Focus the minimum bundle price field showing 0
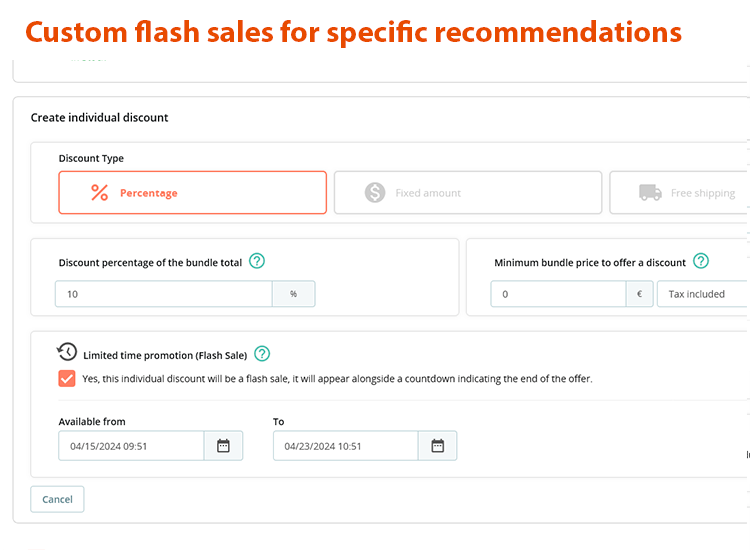 click(x=558, y=294)
